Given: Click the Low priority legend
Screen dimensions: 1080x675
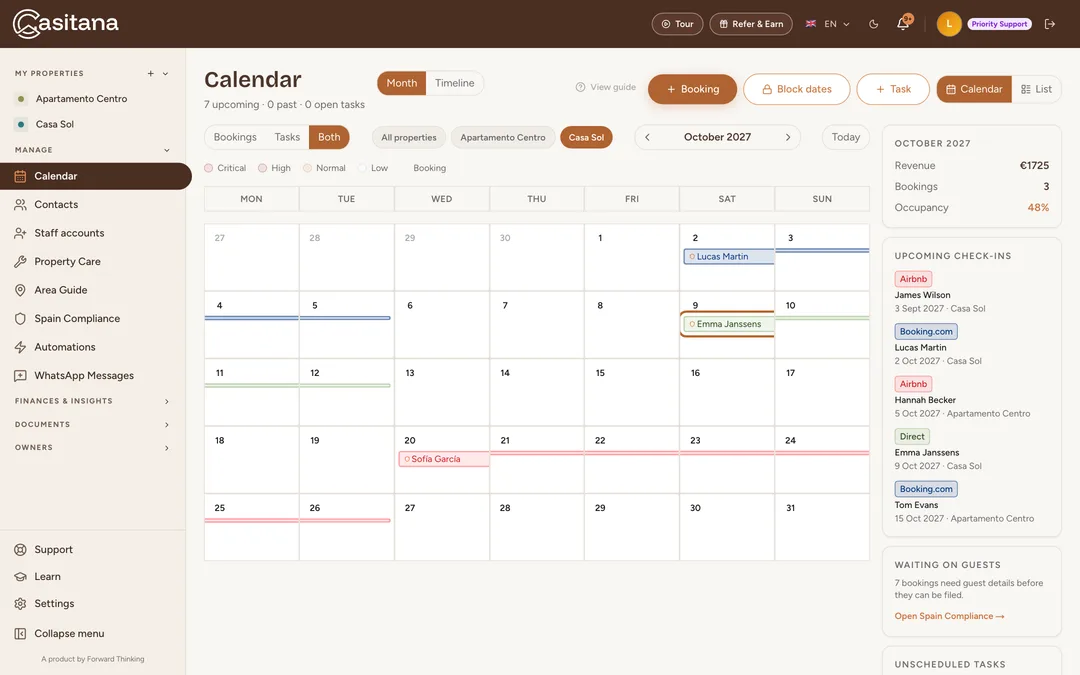Looking at the screenshot, I should tap(373, 168).
